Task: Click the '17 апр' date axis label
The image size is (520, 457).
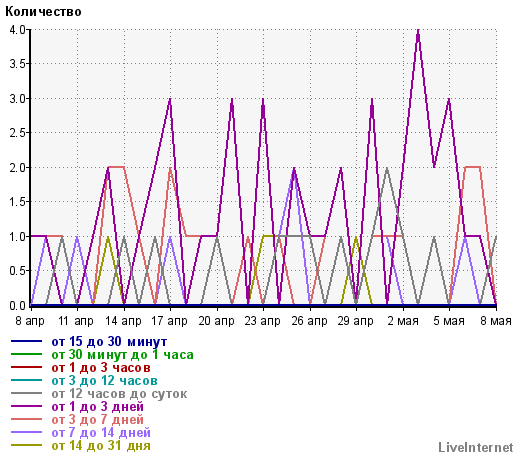Action: [x=169, y=321]
